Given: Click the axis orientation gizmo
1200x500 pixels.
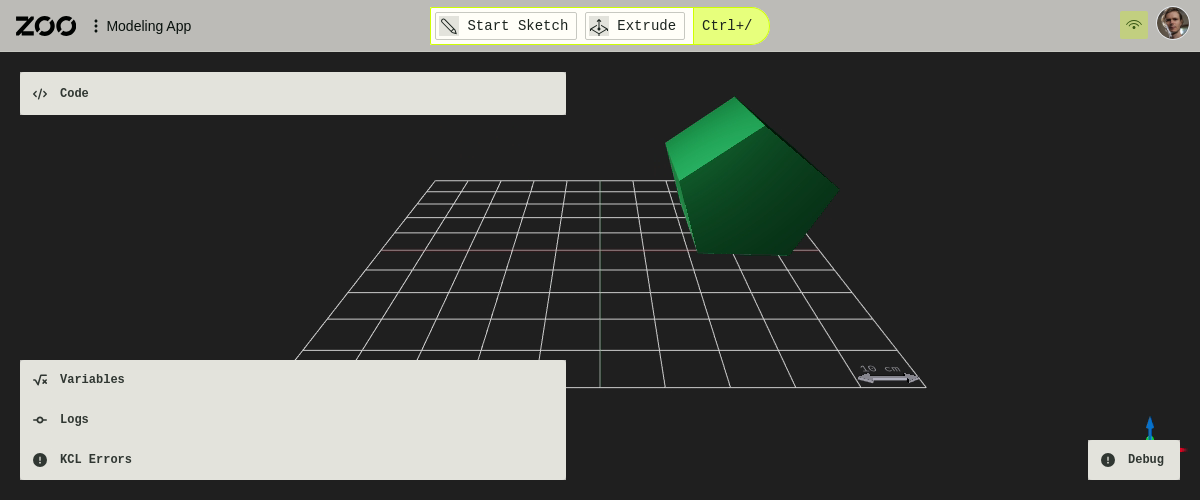Looking at the screenshot, I should pos(1152,430).
